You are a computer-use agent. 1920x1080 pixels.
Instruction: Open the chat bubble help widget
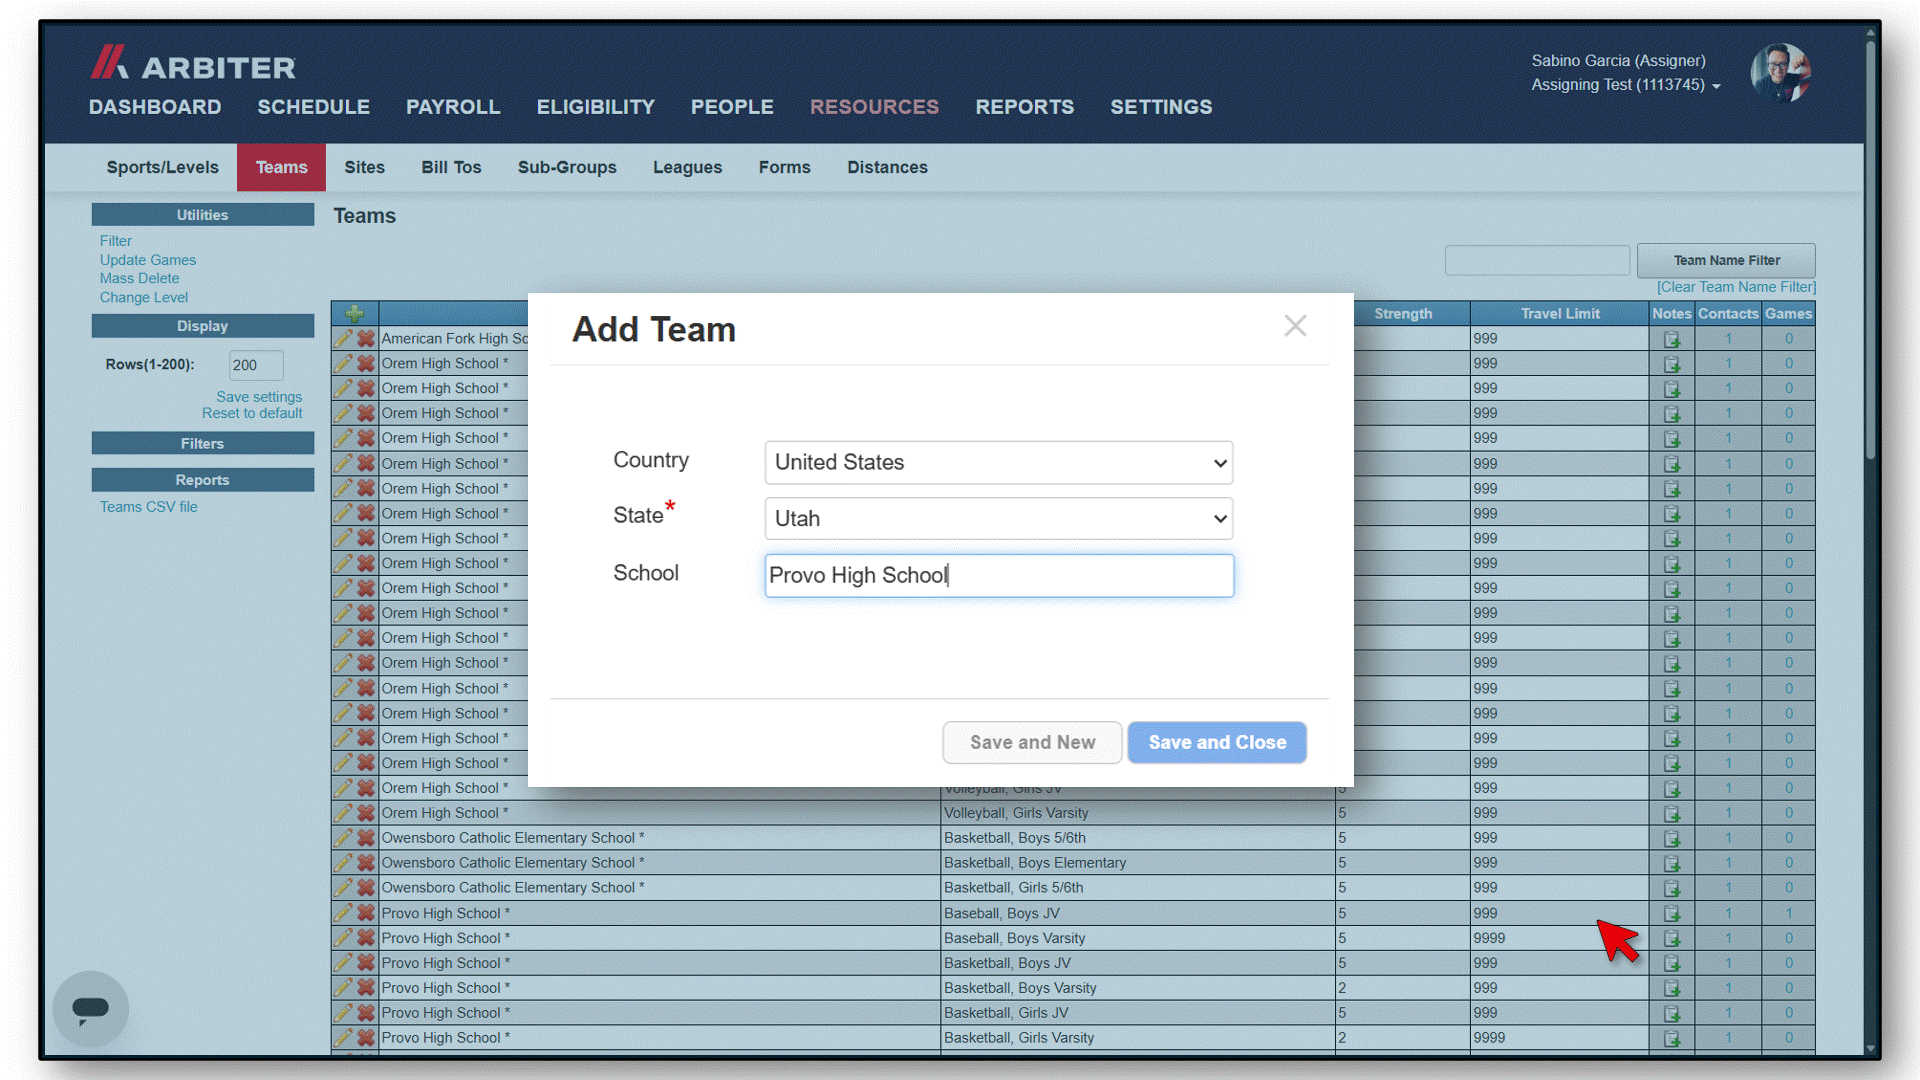90,1008
